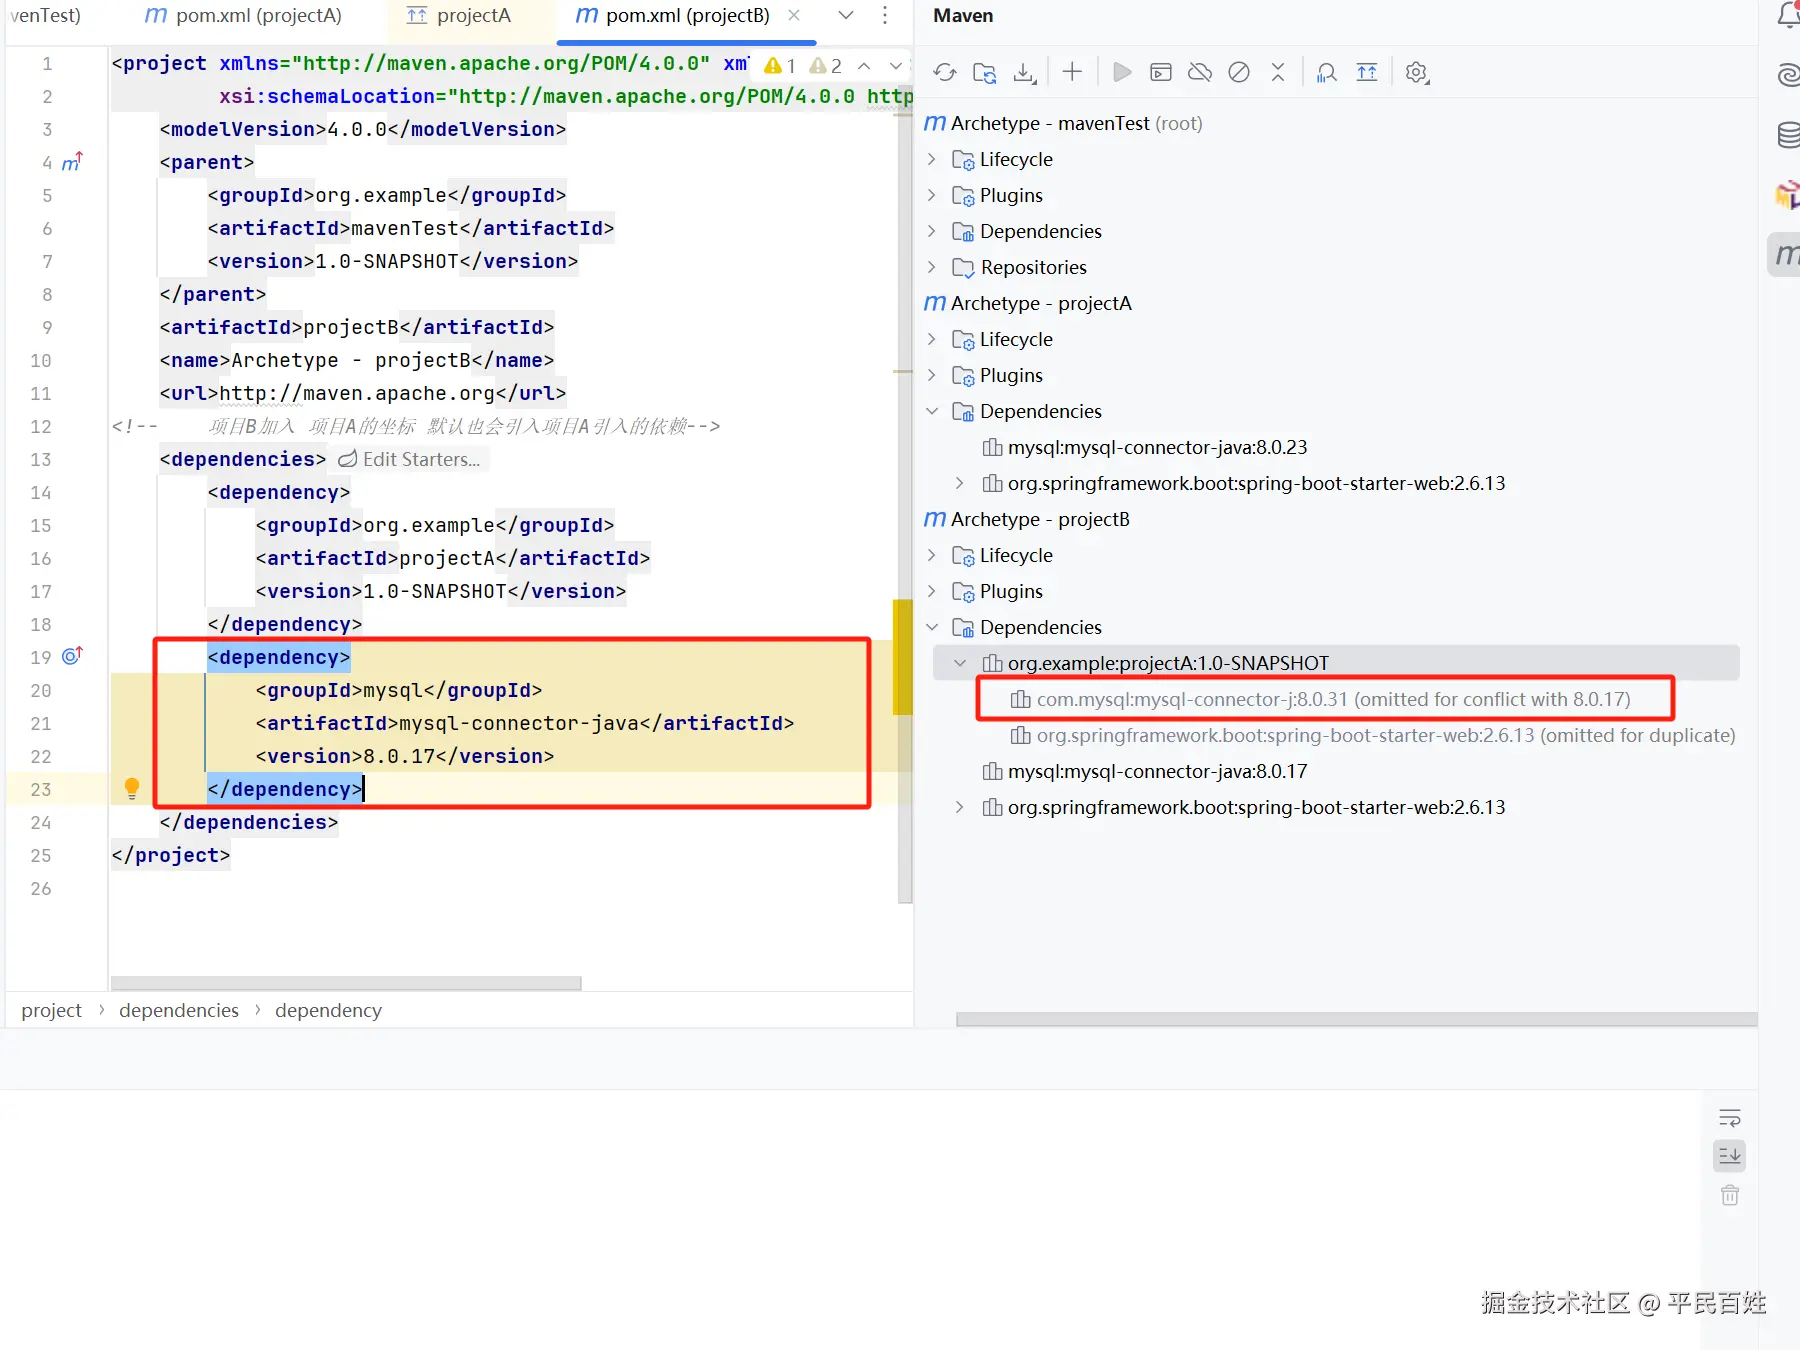Click the Maven panel horizontal scrollbar
Screen dimensions: 1800x1350
point(1356,1019)
